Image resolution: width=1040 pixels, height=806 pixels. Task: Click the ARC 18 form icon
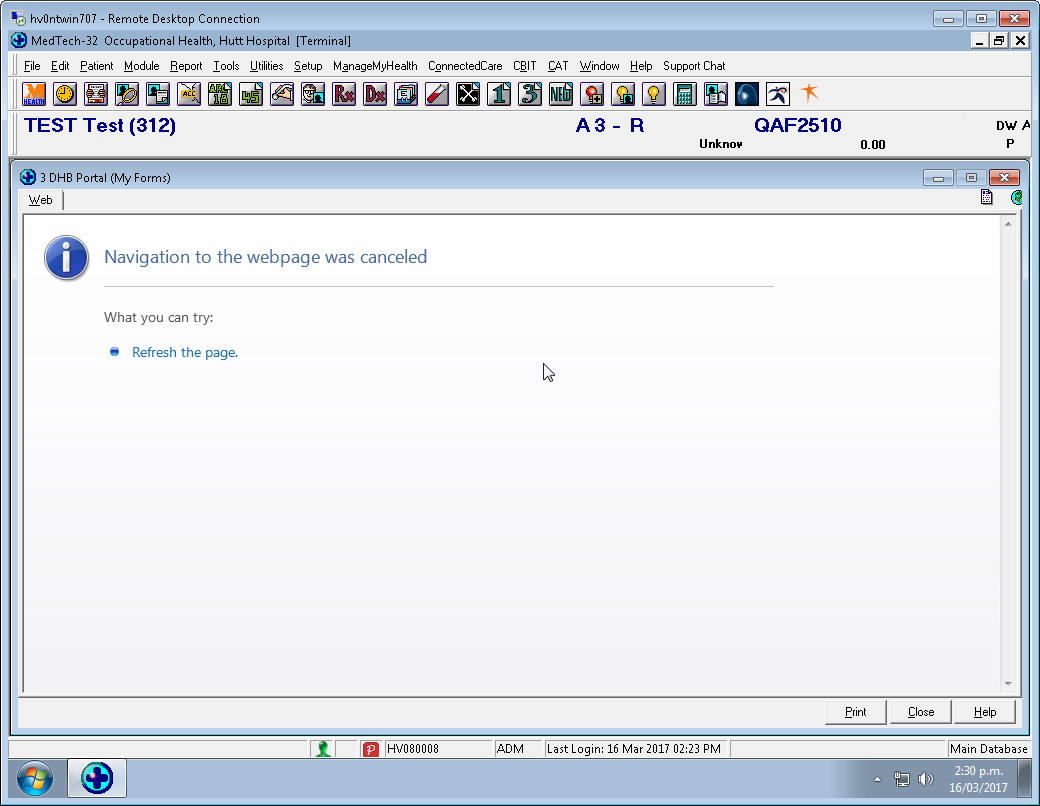coord(220,94)
